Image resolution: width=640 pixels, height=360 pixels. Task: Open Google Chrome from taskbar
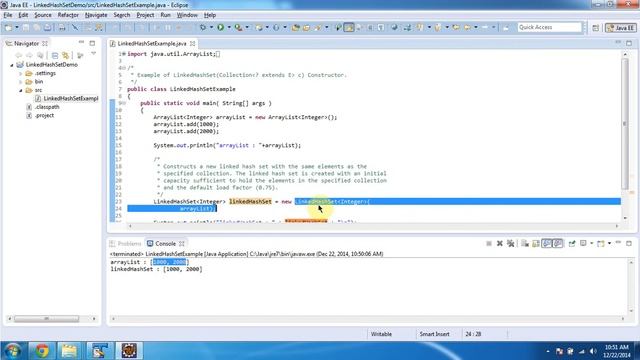pos(41,351)
